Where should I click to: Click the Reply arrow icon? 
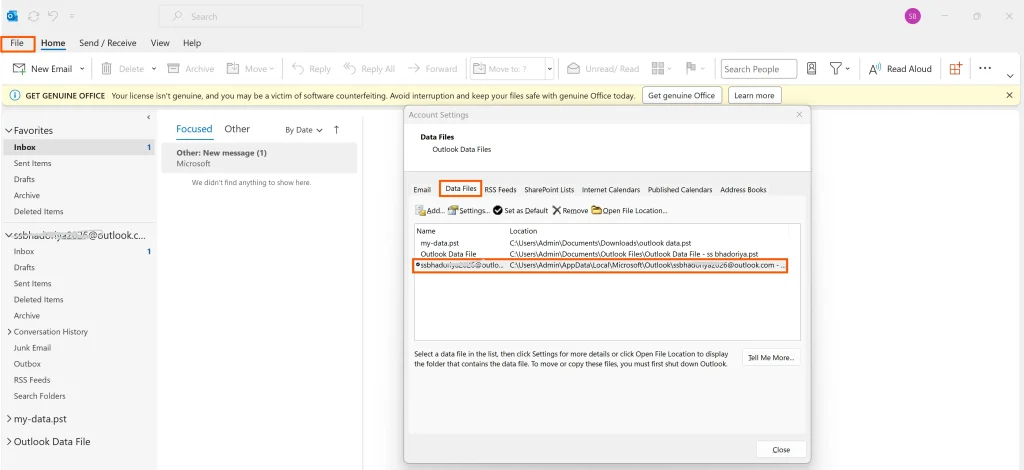(x=298, y=69)
